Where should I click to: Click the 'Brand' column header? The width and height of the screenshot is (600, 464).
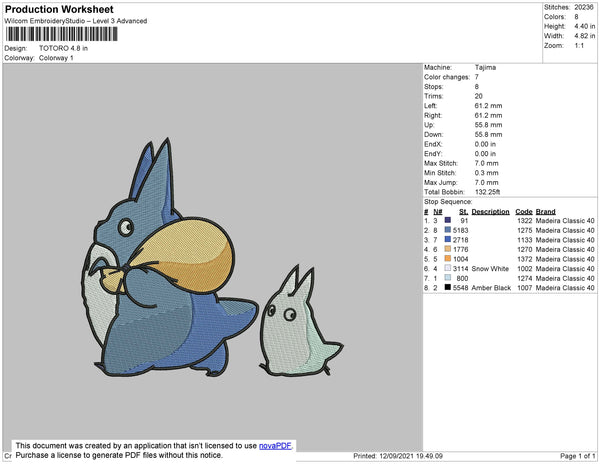[x=545, y=212]
